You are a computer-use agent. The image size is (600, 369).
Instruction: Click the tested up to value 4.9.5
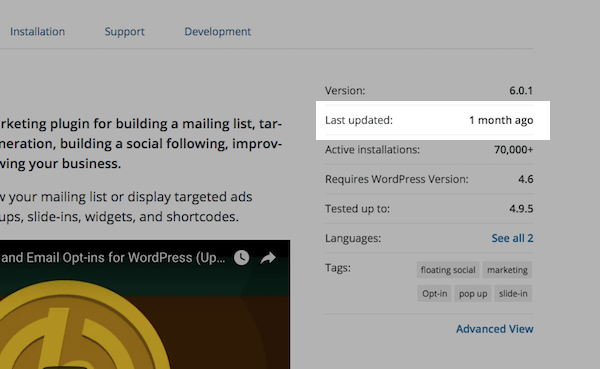pyautogui.click(x=521, y=209)
